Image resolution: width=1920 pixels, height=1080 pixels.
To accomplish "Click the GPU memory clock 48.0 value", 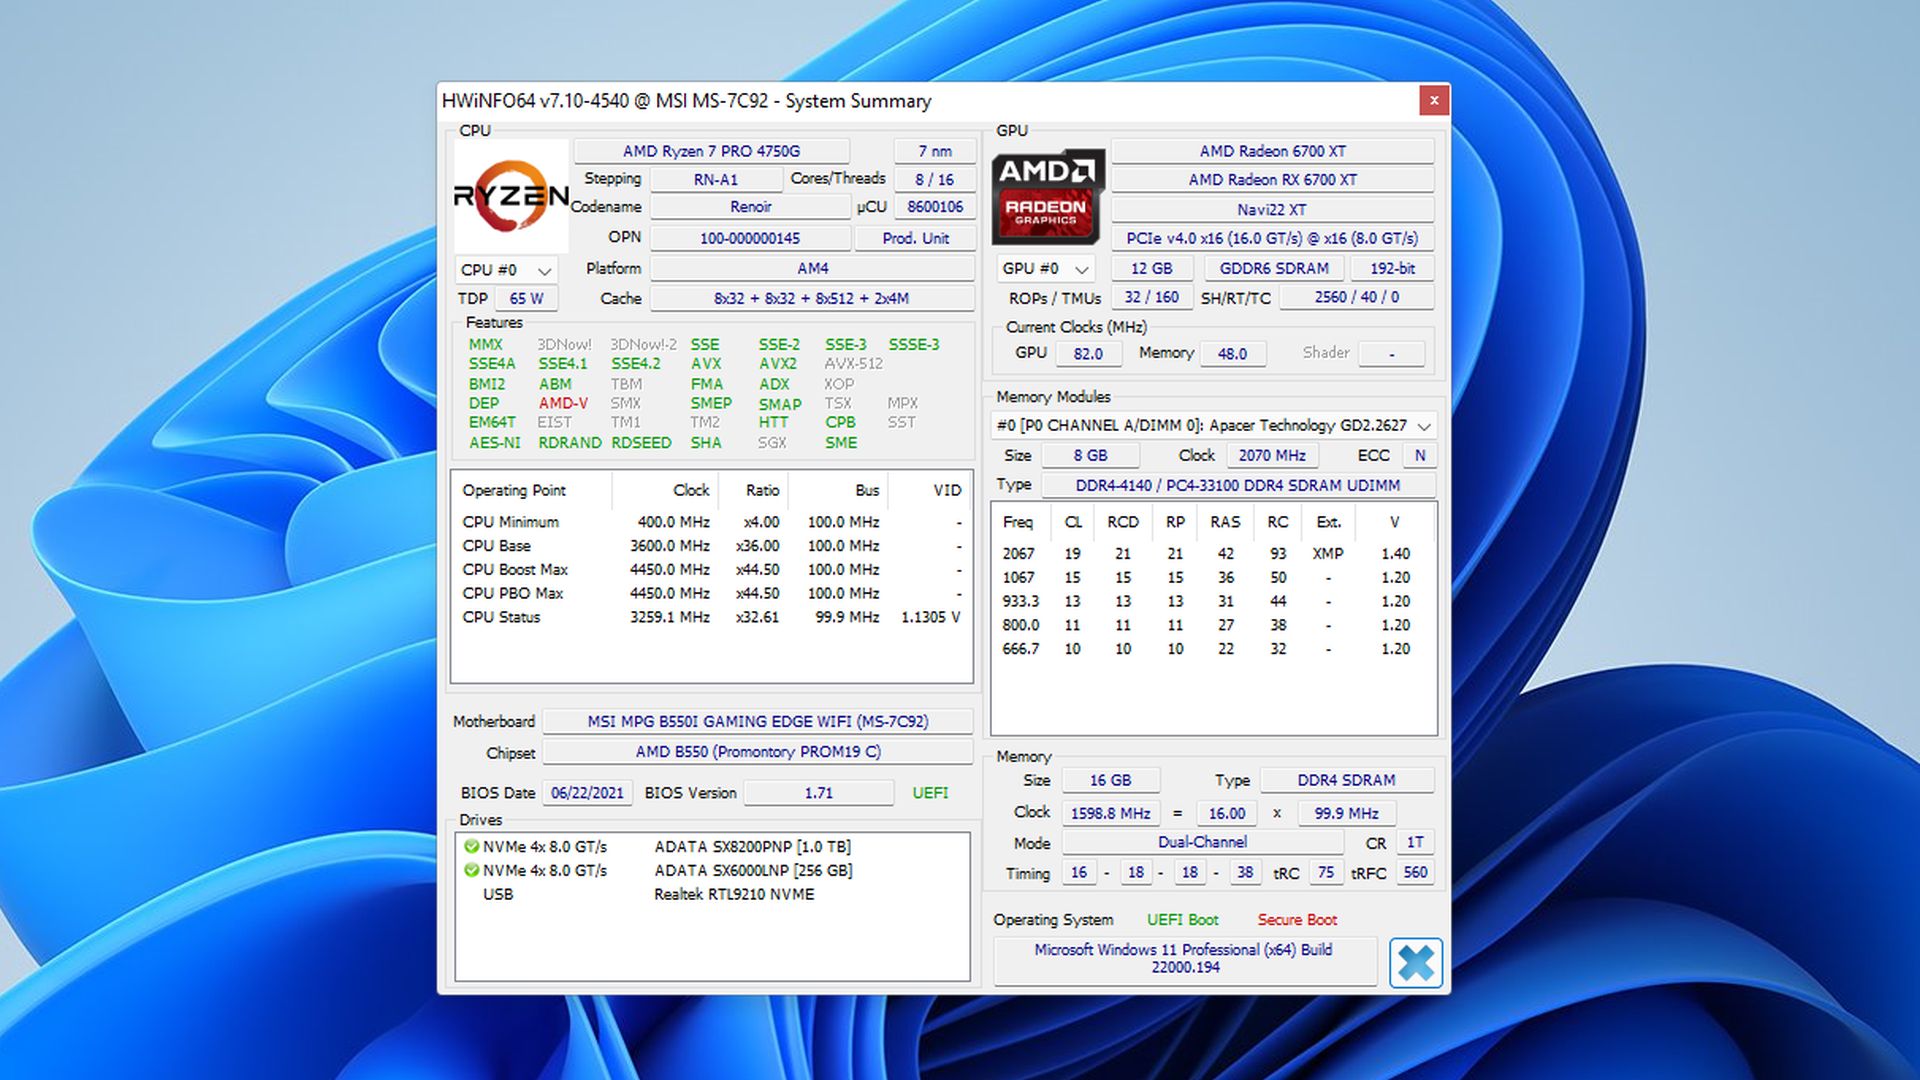I will (1232, 353).
